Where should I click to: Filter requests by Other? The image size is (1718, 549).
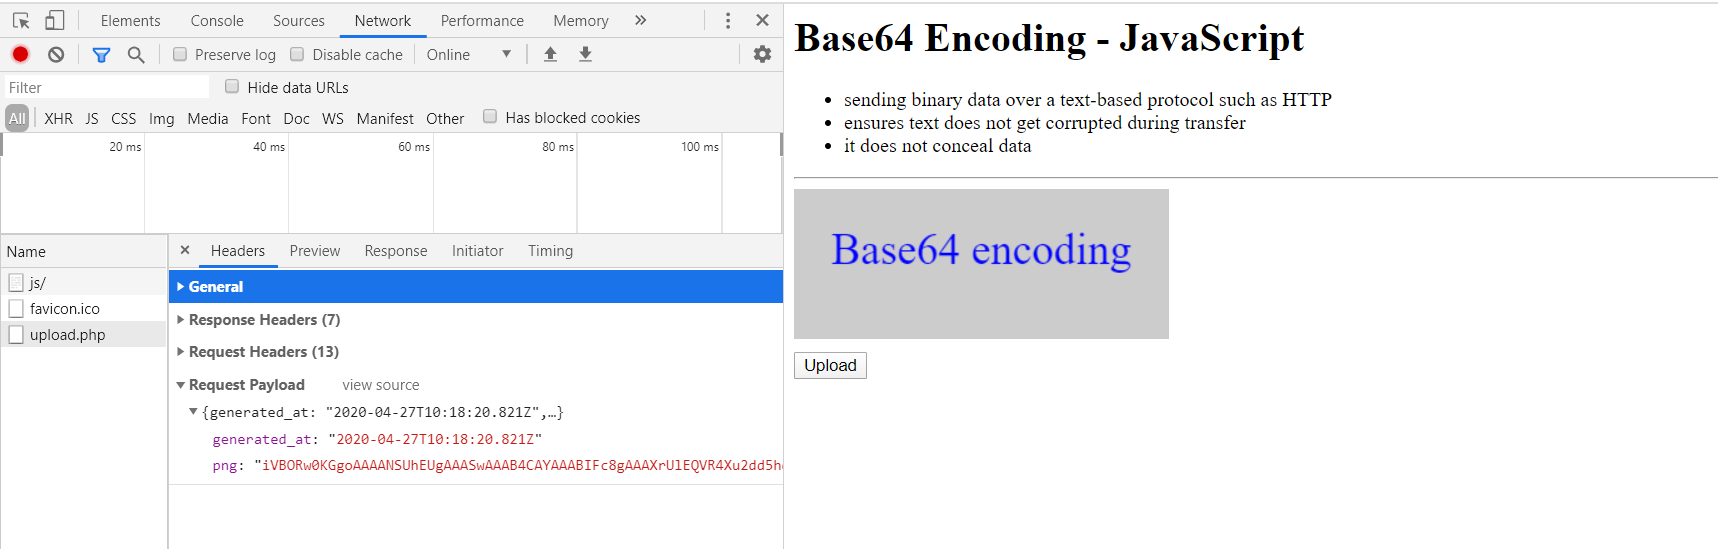tap(445, 118)
